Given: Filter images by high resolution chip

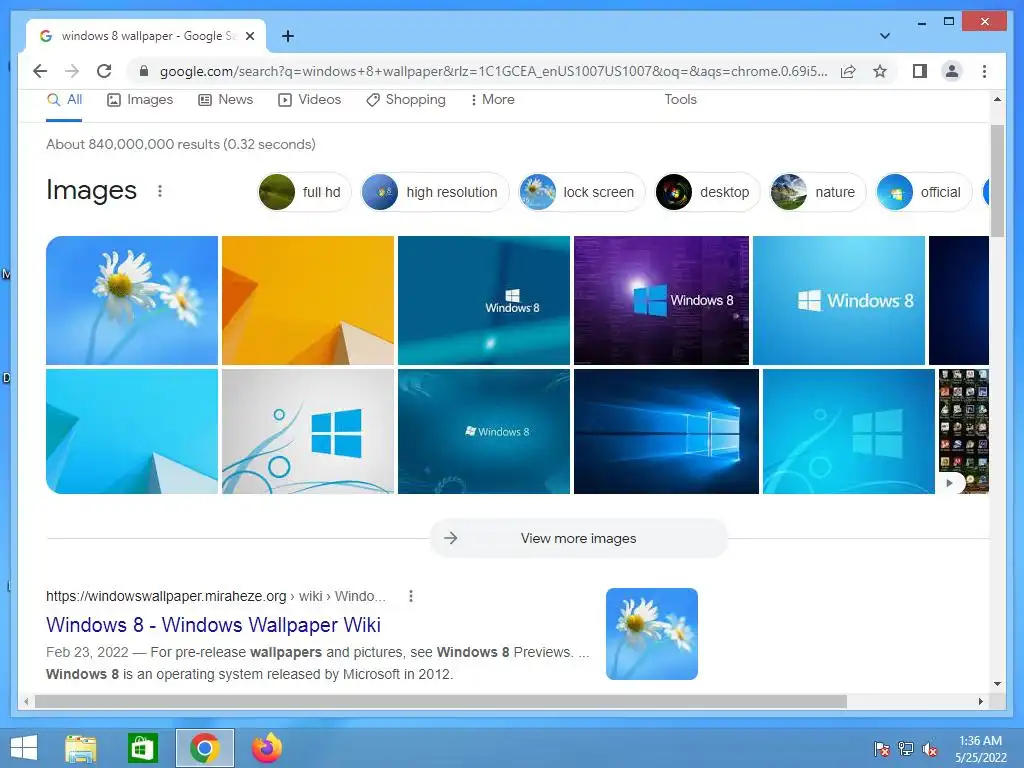Looking at the screenshot, I should 435,192.
